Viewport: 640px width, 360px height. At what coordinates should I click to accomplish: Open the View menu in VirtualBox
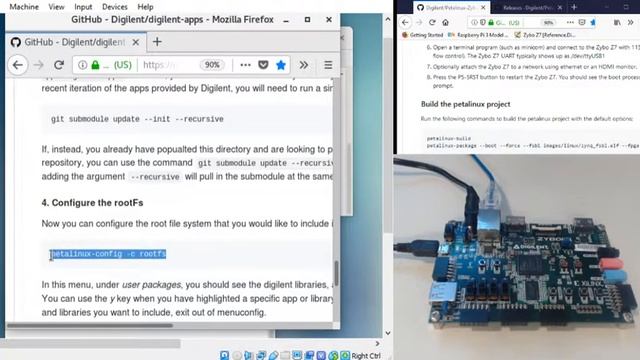click(56, 7)
